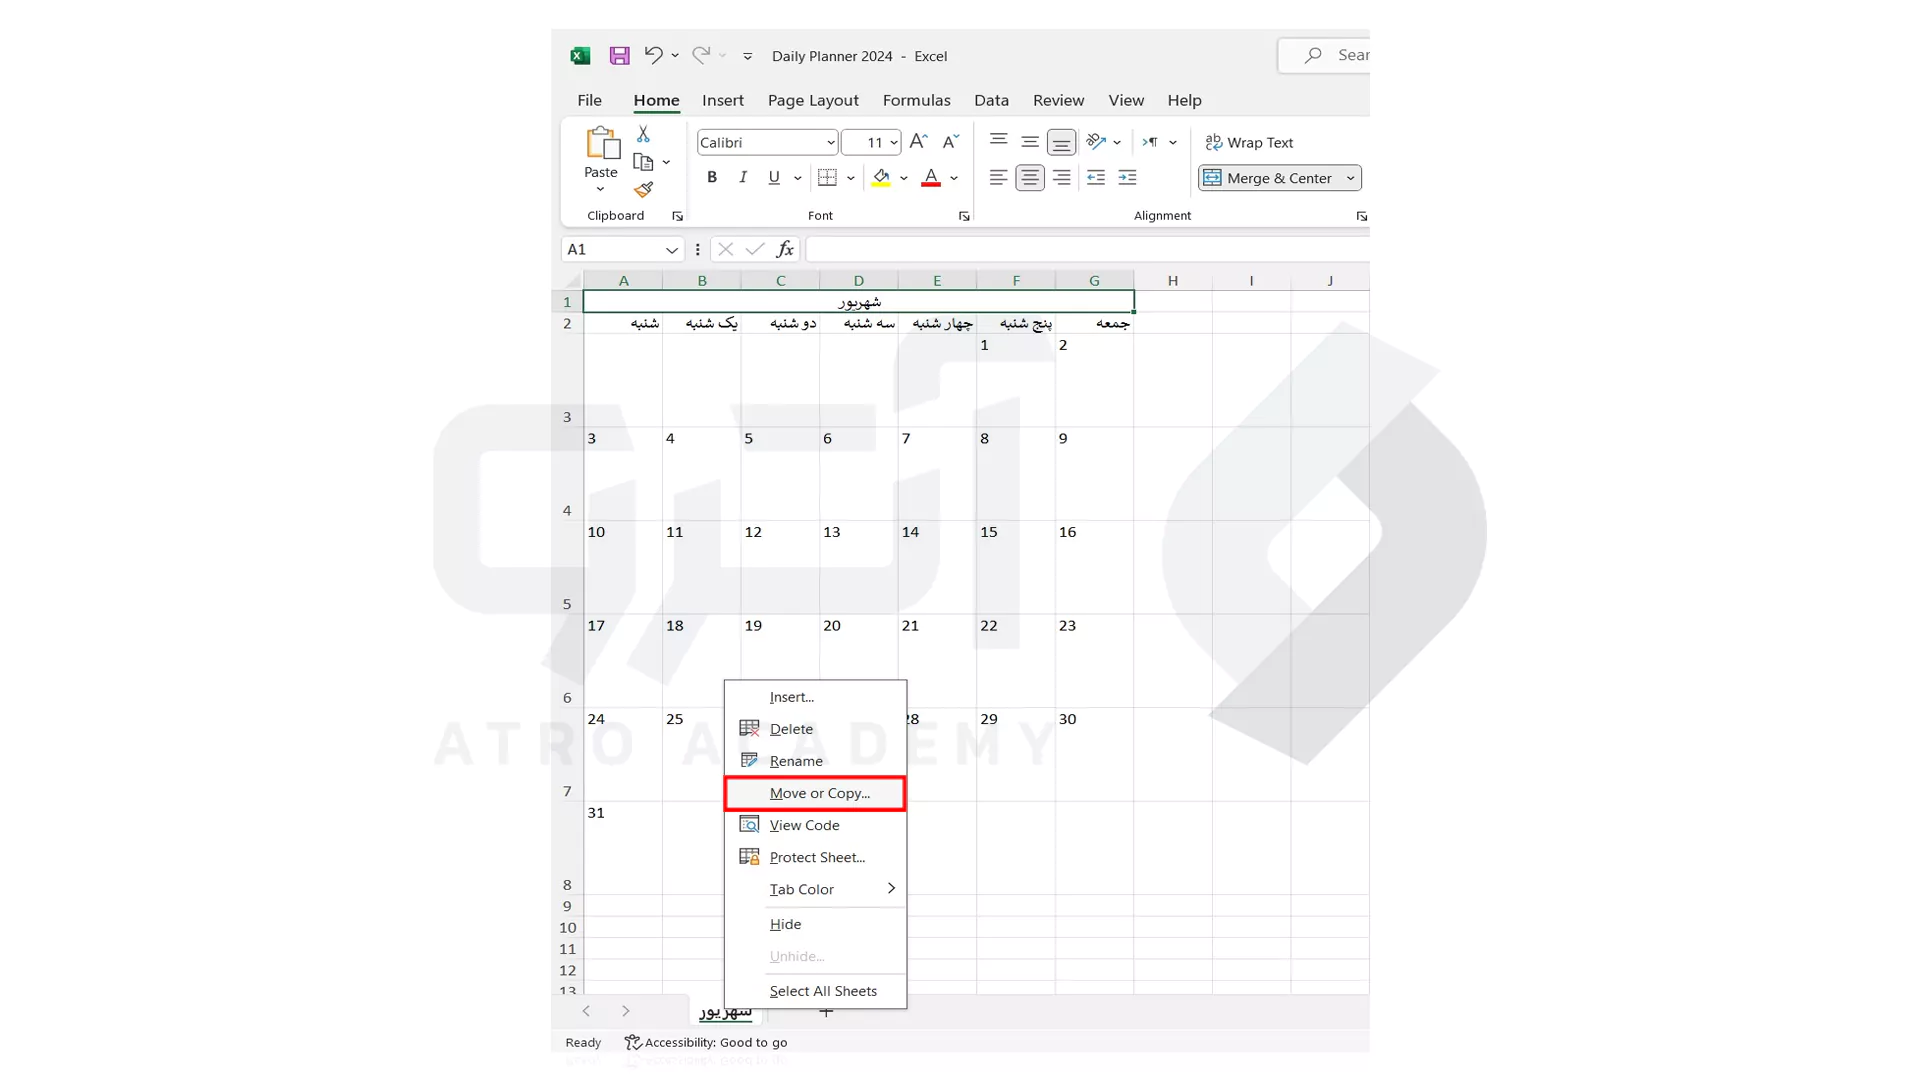Select Move or Copy from context menu
This screenshot has width=1920, height=1080.
[x=819, y=793]
